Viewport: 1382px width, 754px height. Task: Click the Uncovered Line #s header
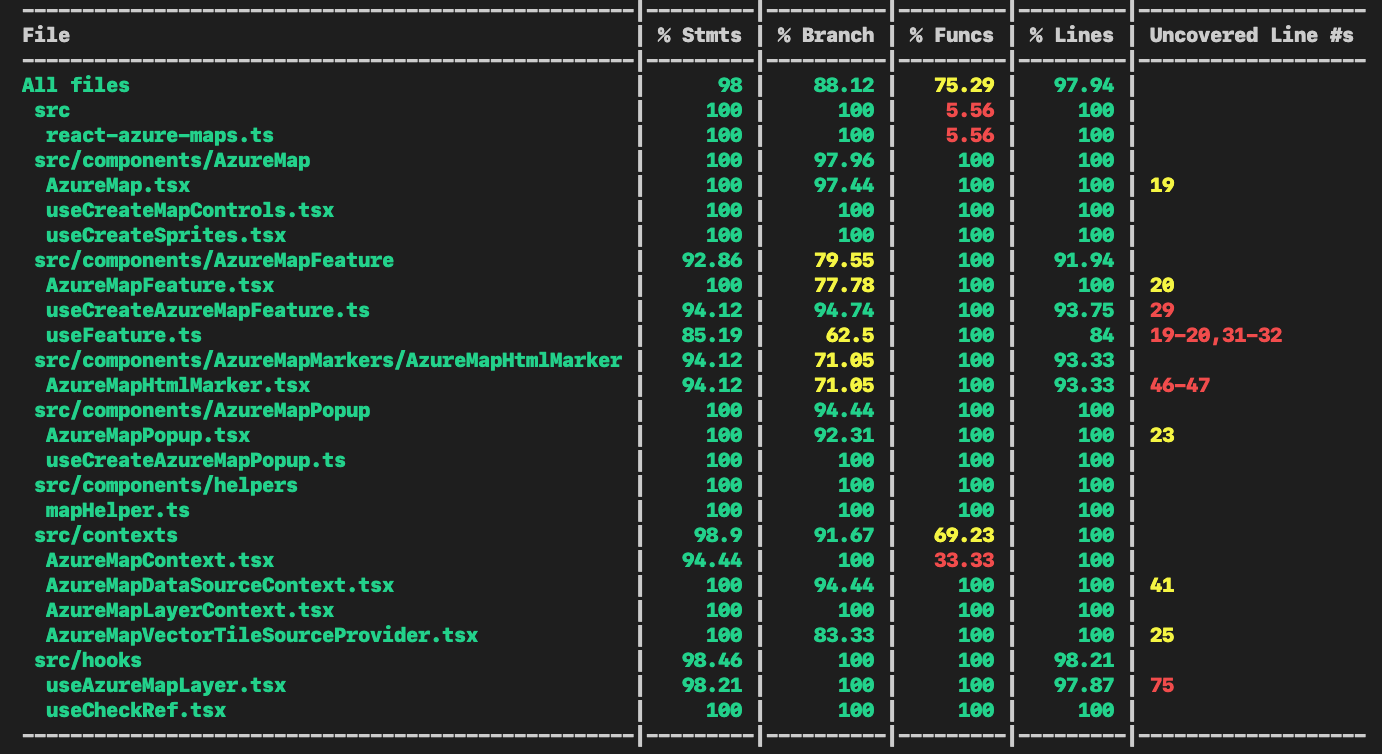[1251, 35]
